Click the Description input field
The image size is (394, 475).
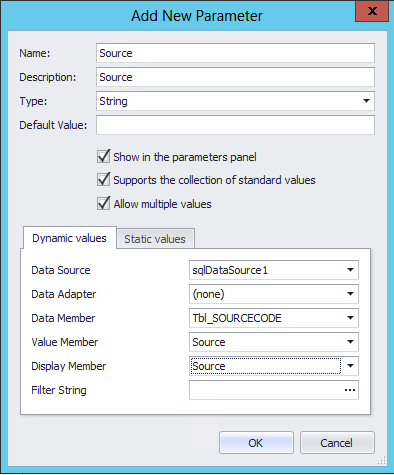pos(235,77)
